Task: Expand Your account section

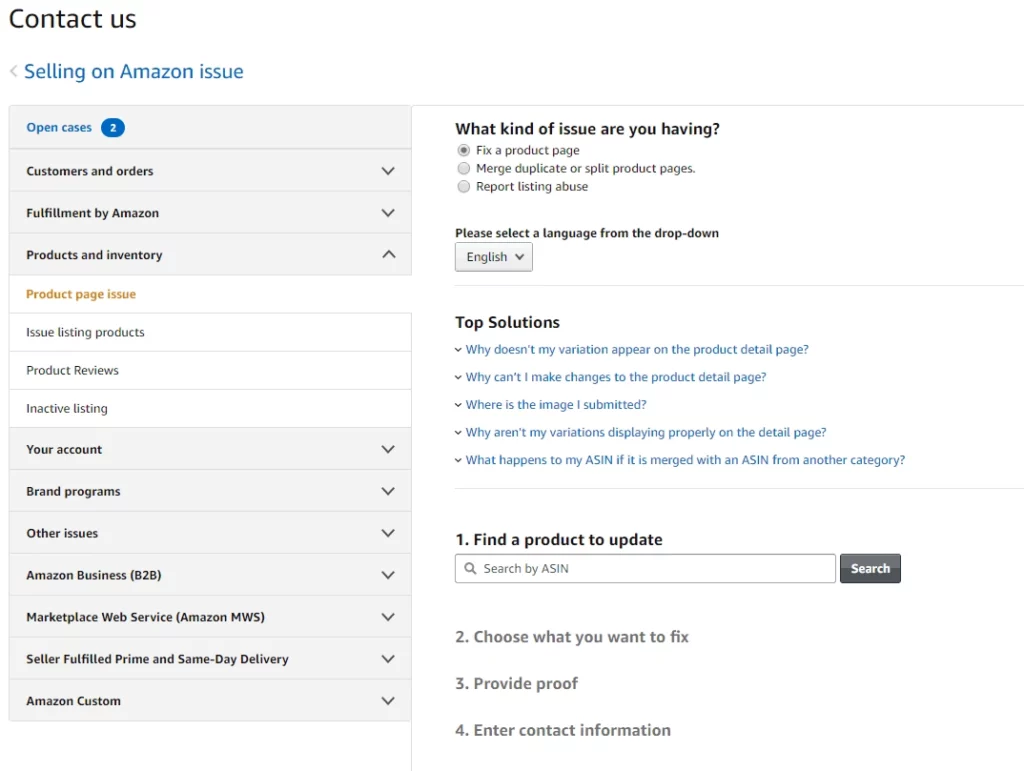Action: pyautogui.click(x=210, y=449)
